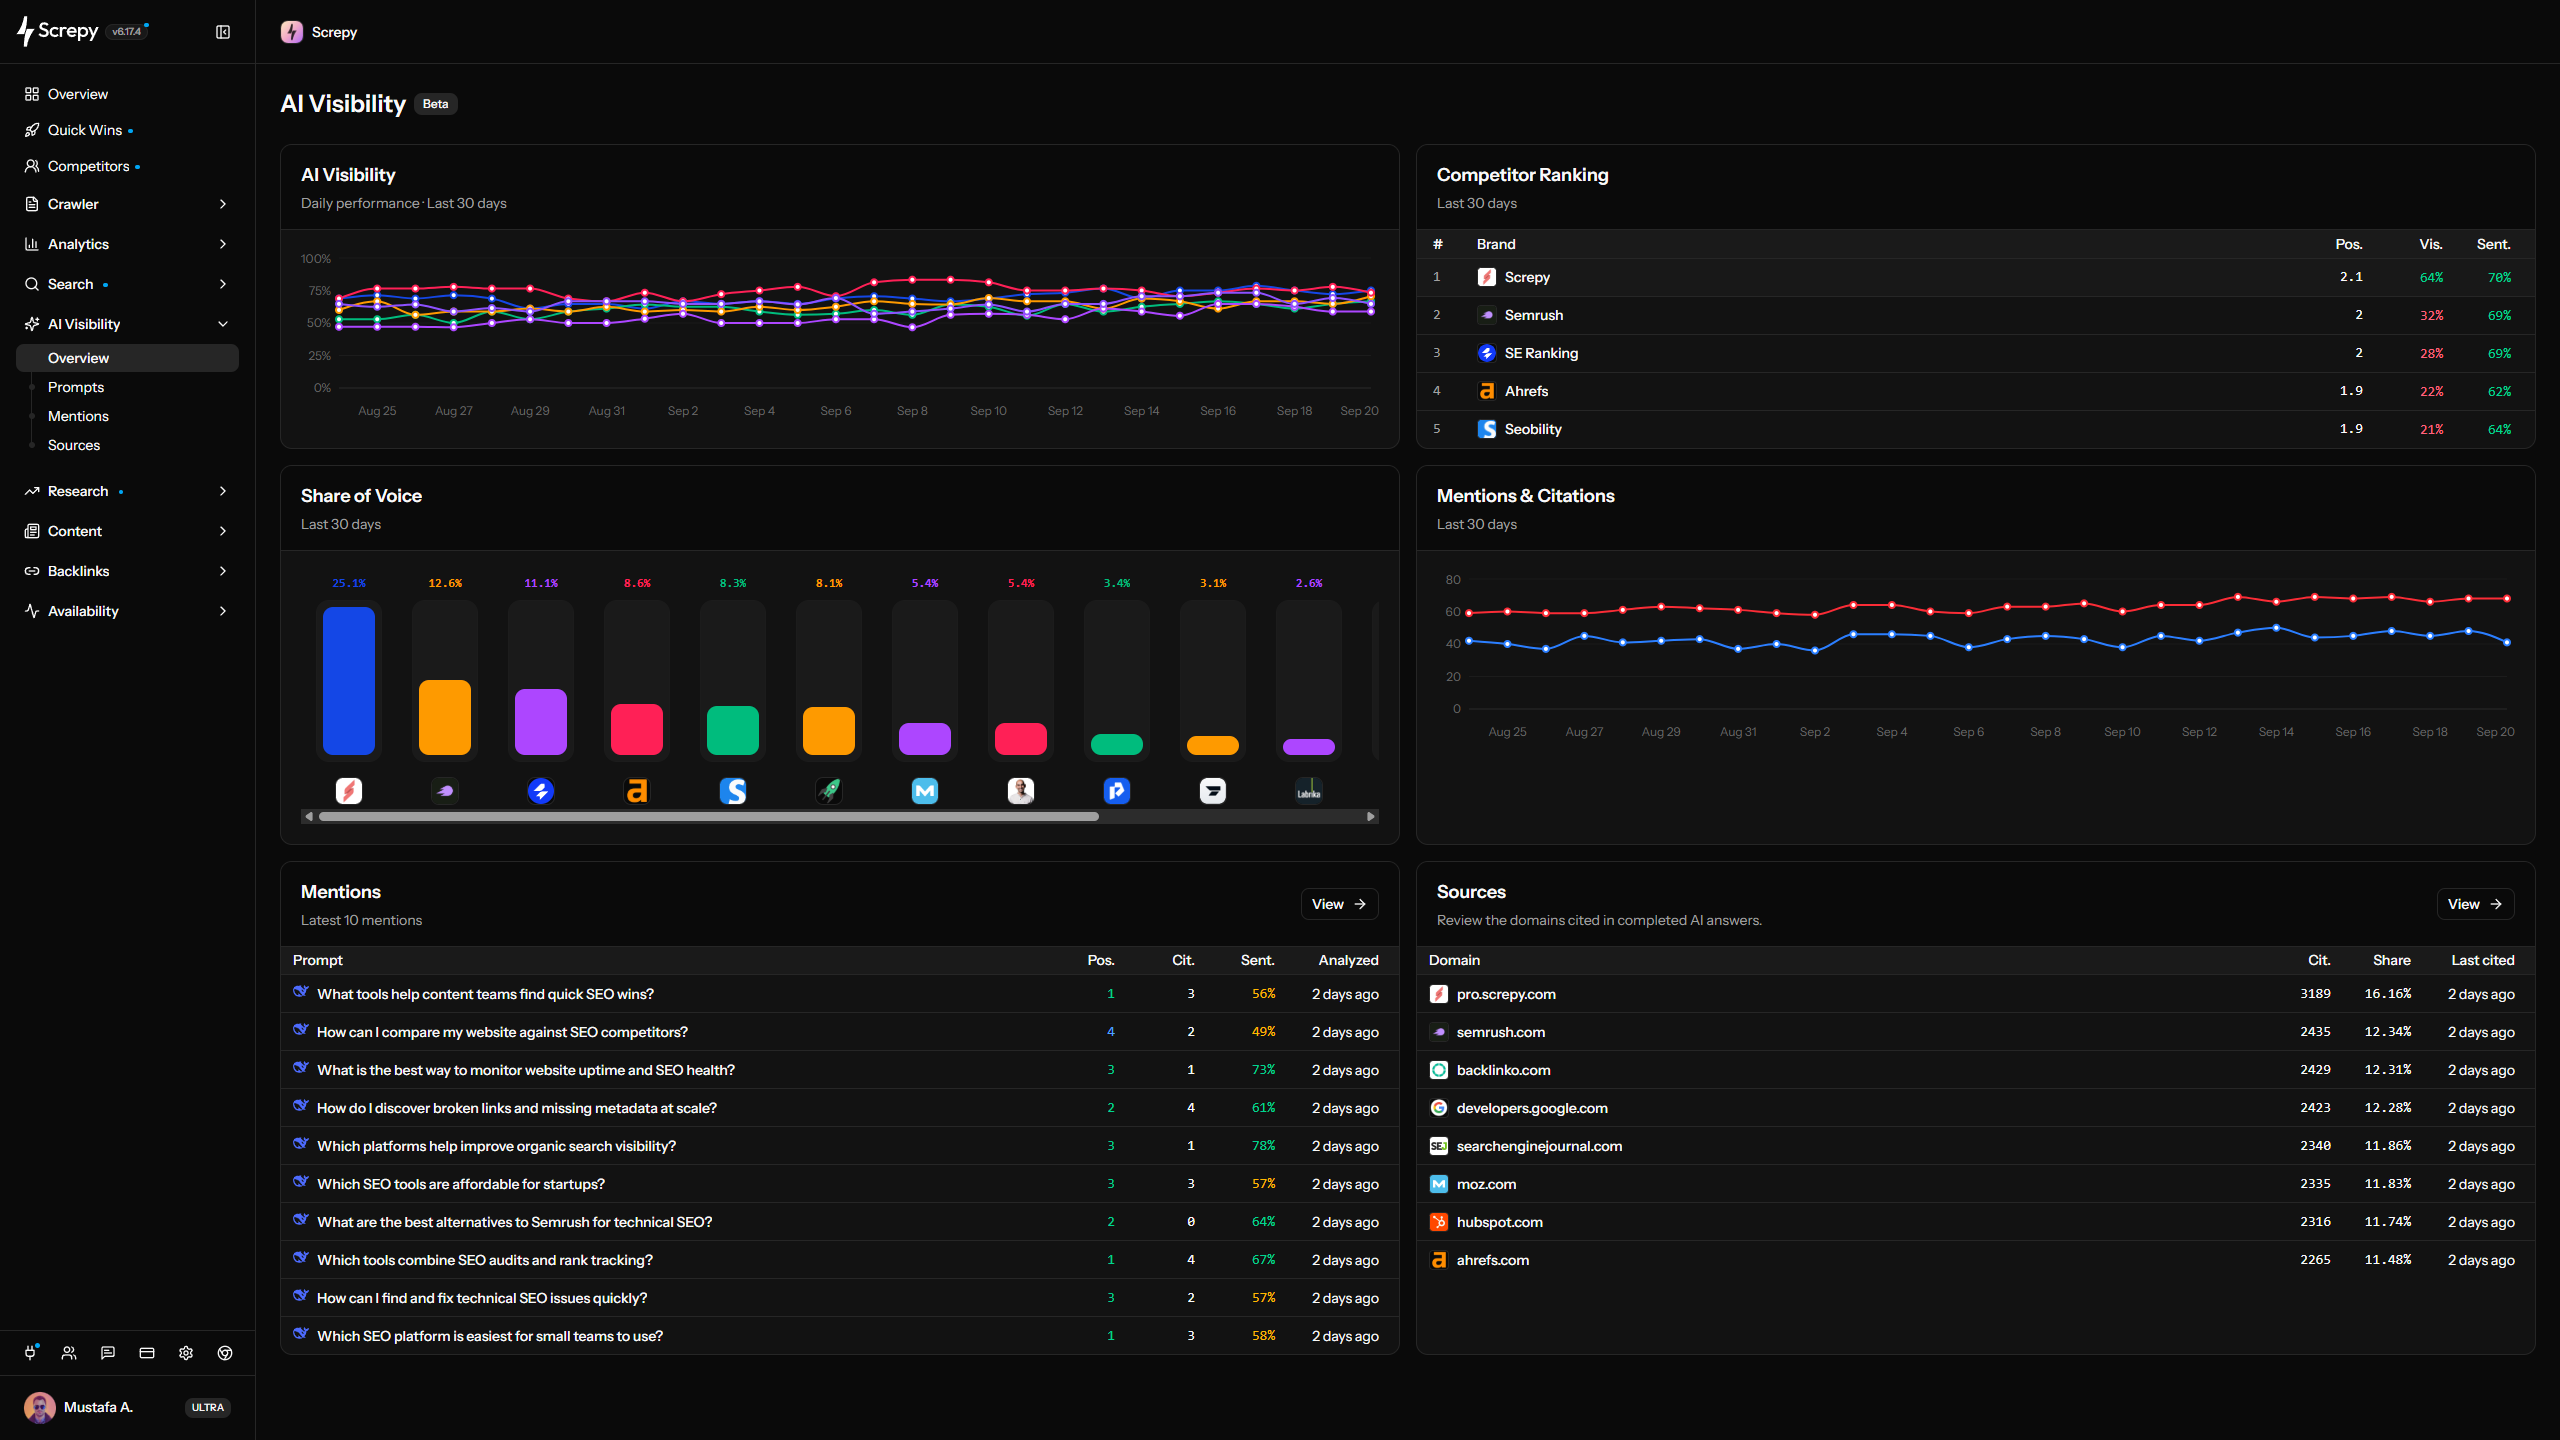
Task: Click the left scroll arrow of Share of Voice
Action: pos(309,817)
